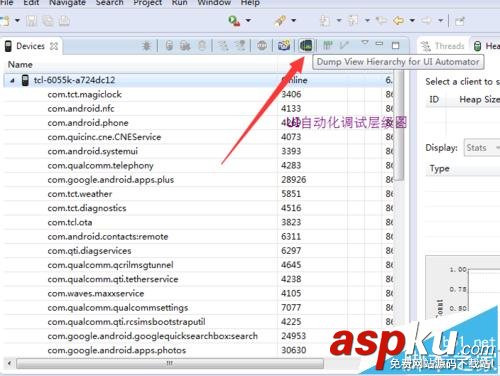Click the Forward navigation arrow icon
The width and height of the screenshot is (500, 376).
426,21
